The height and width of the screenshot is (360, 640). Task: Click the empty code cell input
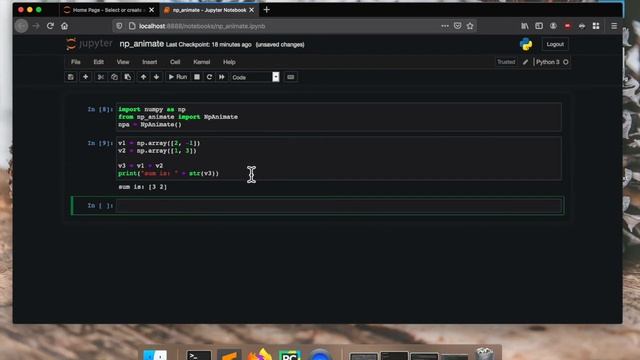point(339,206)
